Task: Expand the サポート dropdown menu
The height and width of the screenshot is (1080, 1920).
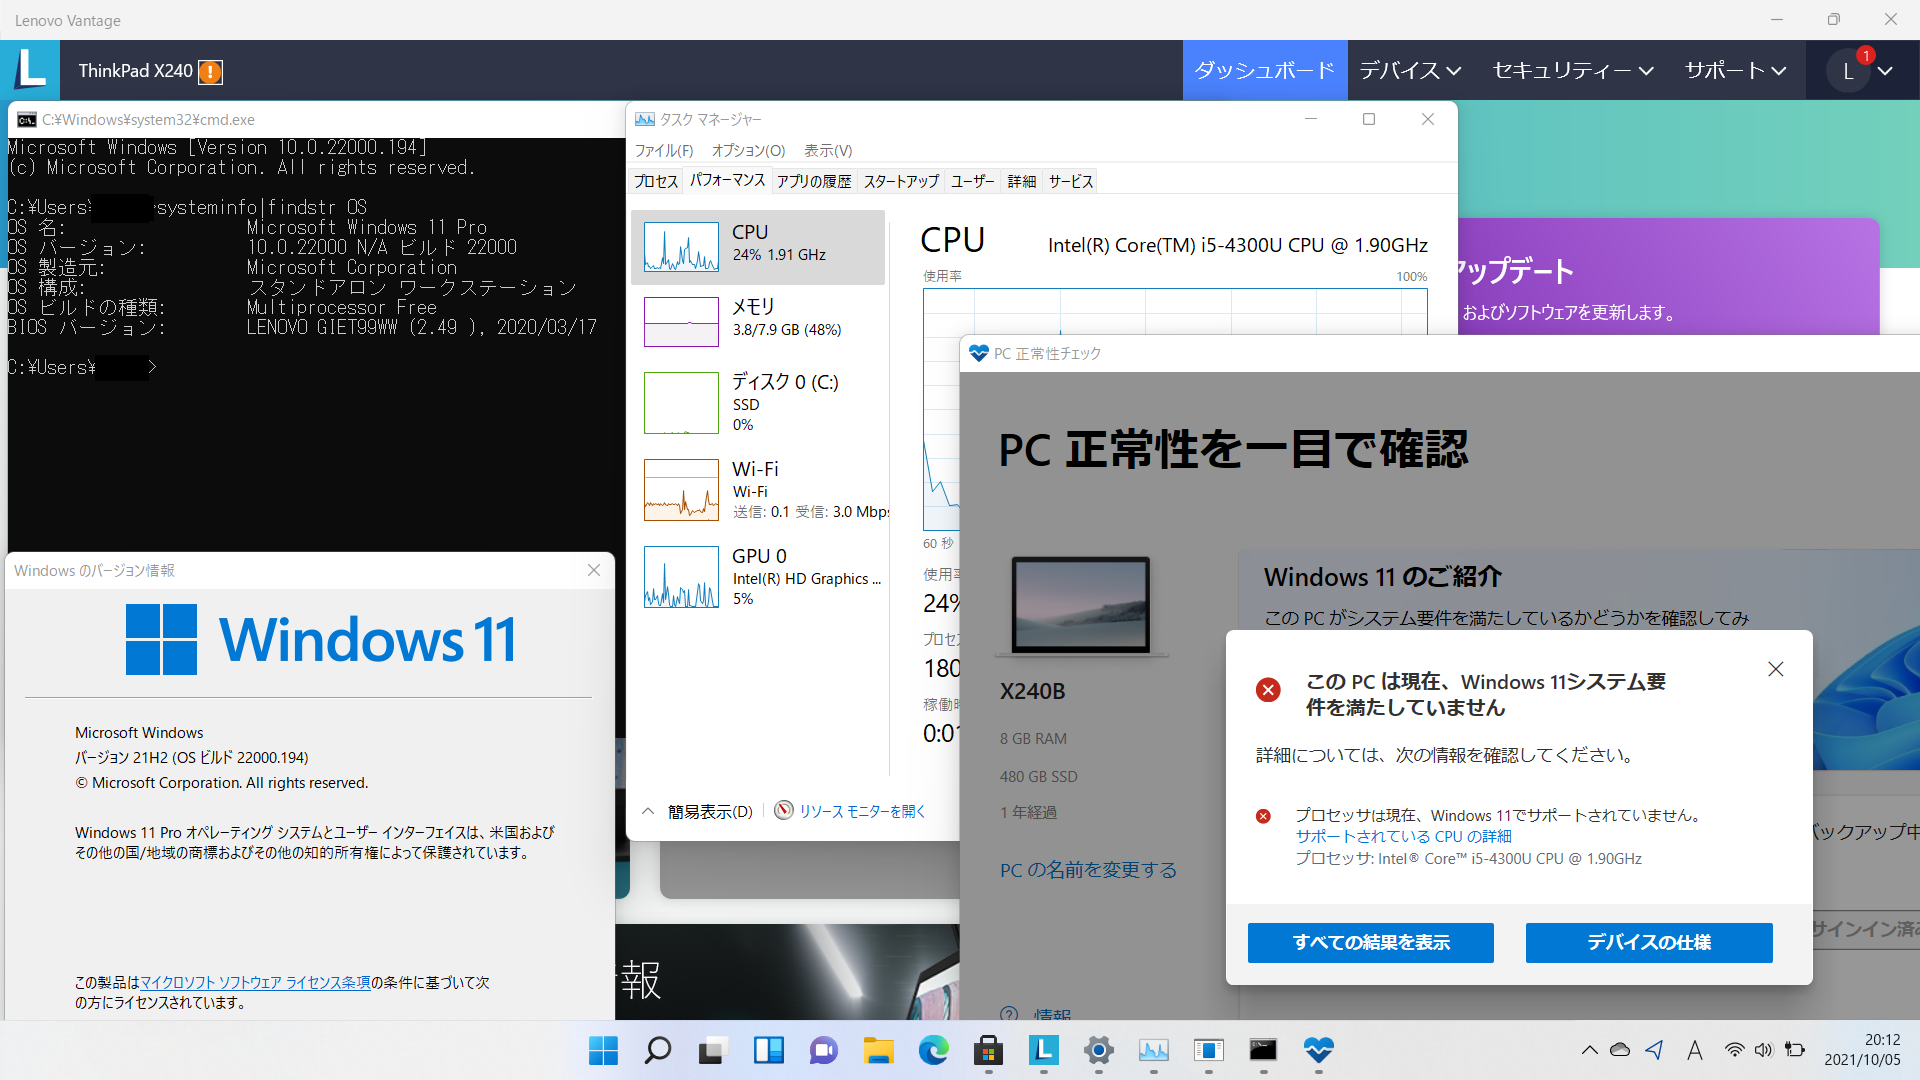Action: click(1735, 71)
